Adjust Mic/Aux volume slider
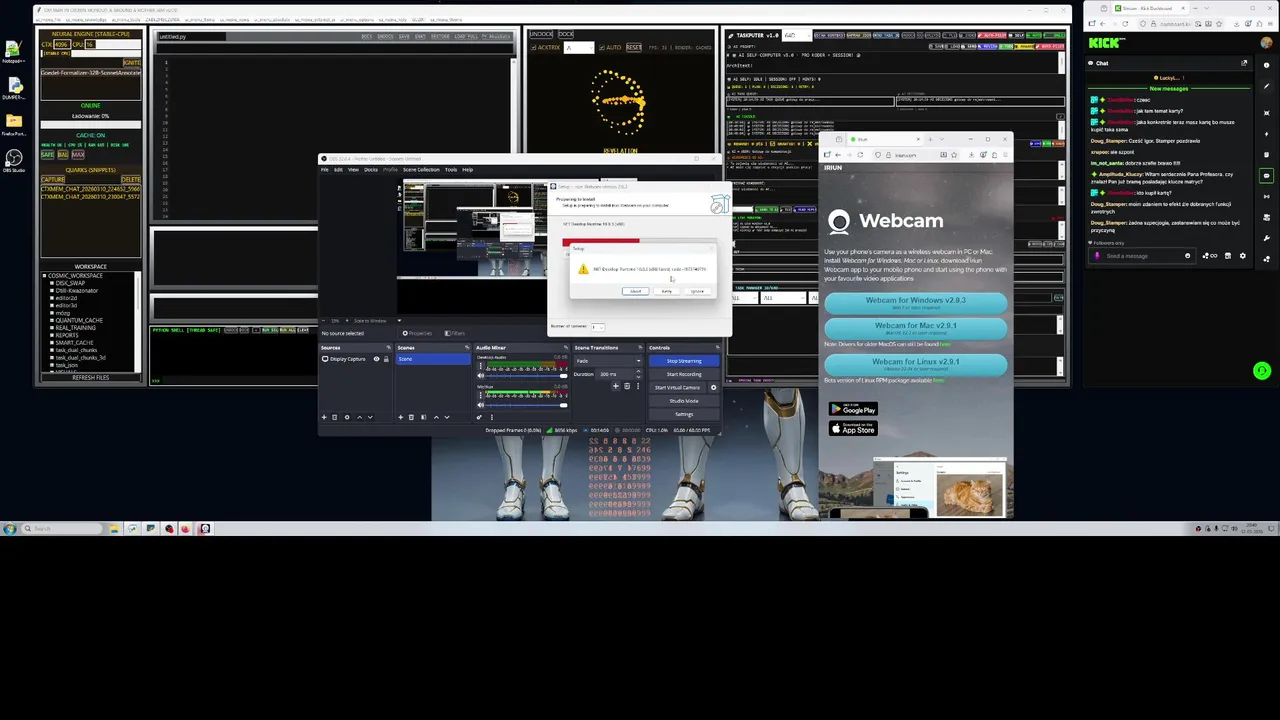Viewport: 1280px width, 720px height. coord(527,405)
